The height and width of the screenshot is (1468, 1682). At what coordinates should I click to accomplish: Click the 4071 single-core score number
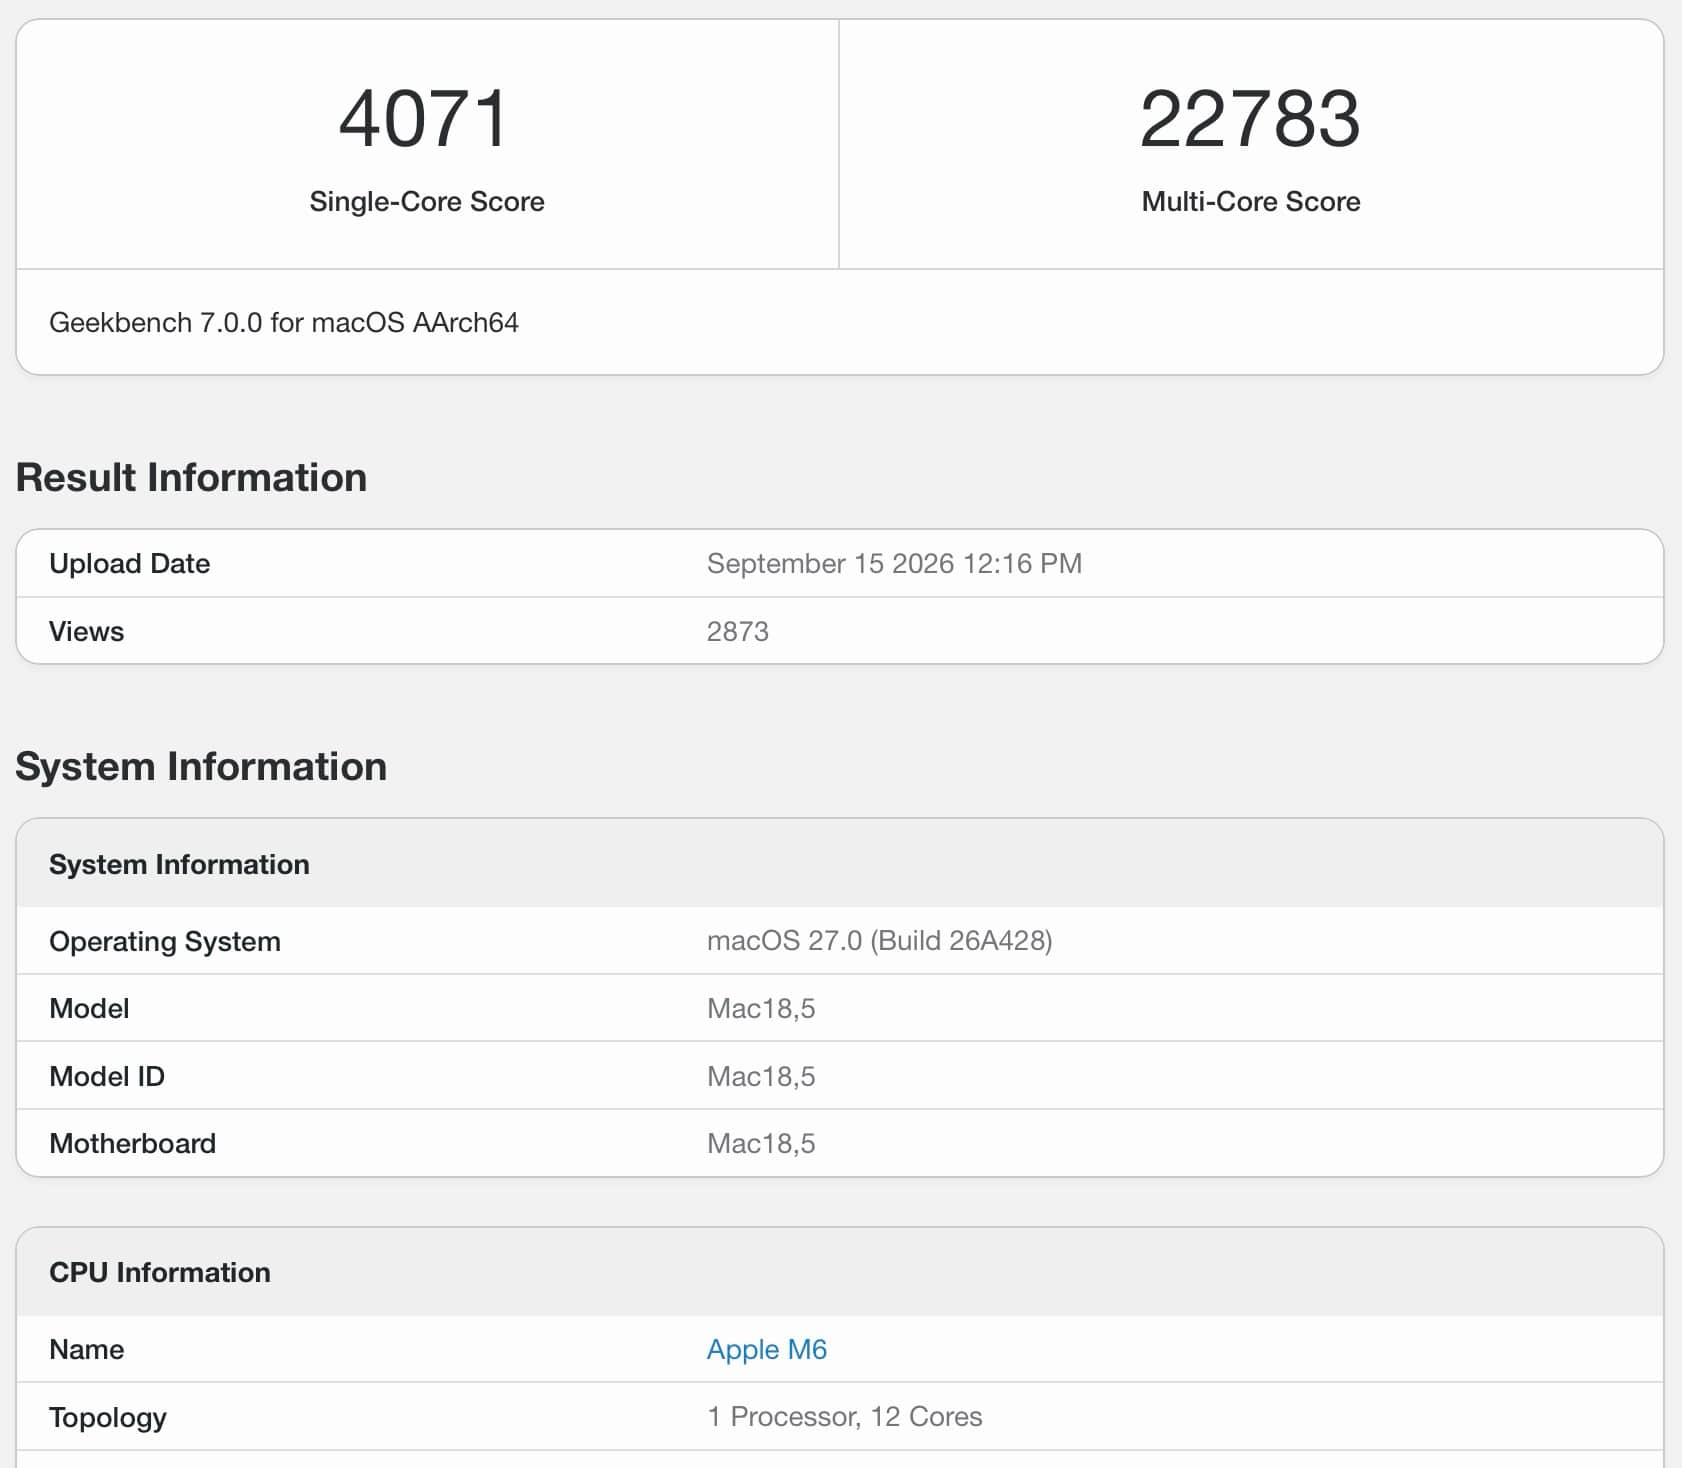(x=424, y=119)
